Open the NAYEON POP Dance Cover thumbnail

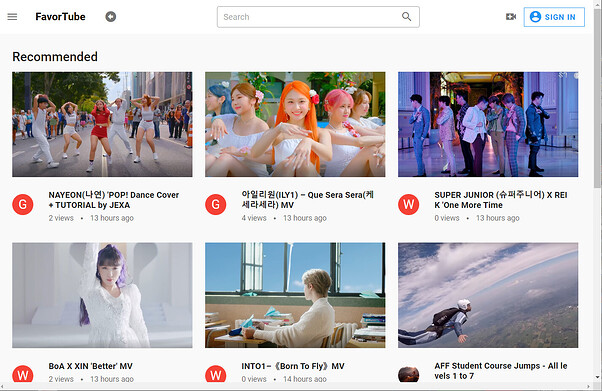coord(102,124)
